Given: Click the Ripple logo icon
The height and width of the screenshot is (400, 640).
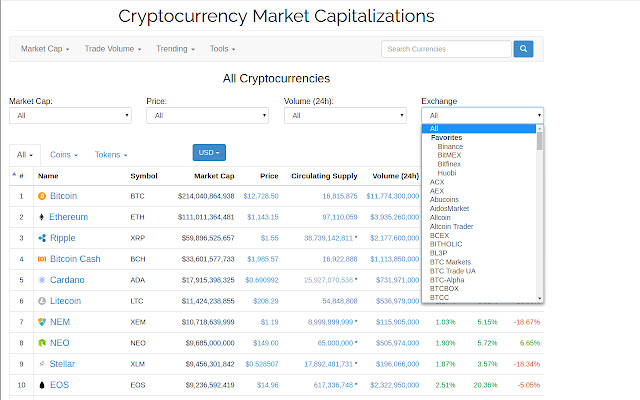Looking at the screenshot, I should (42, 238).
